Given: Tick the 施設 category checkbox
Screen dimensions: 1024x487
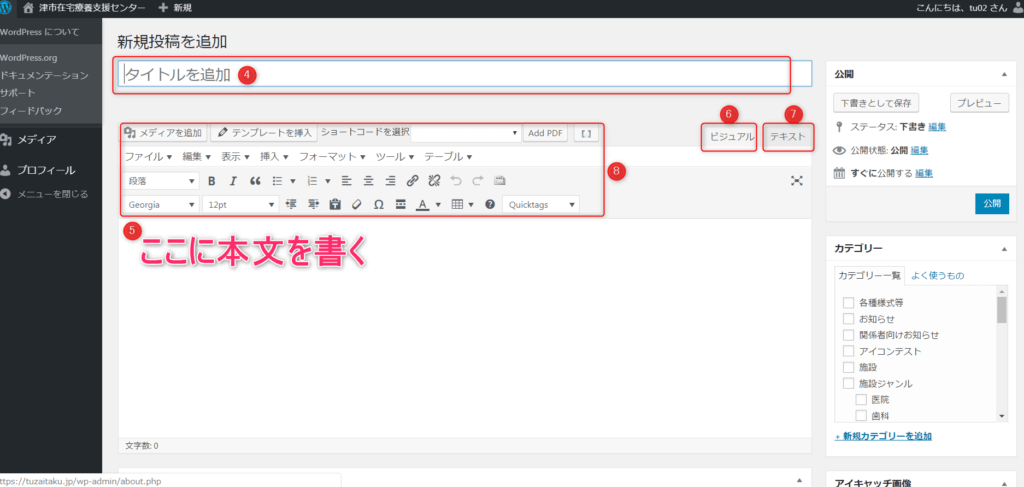Looking at the screenshot, I should [848, 367].
